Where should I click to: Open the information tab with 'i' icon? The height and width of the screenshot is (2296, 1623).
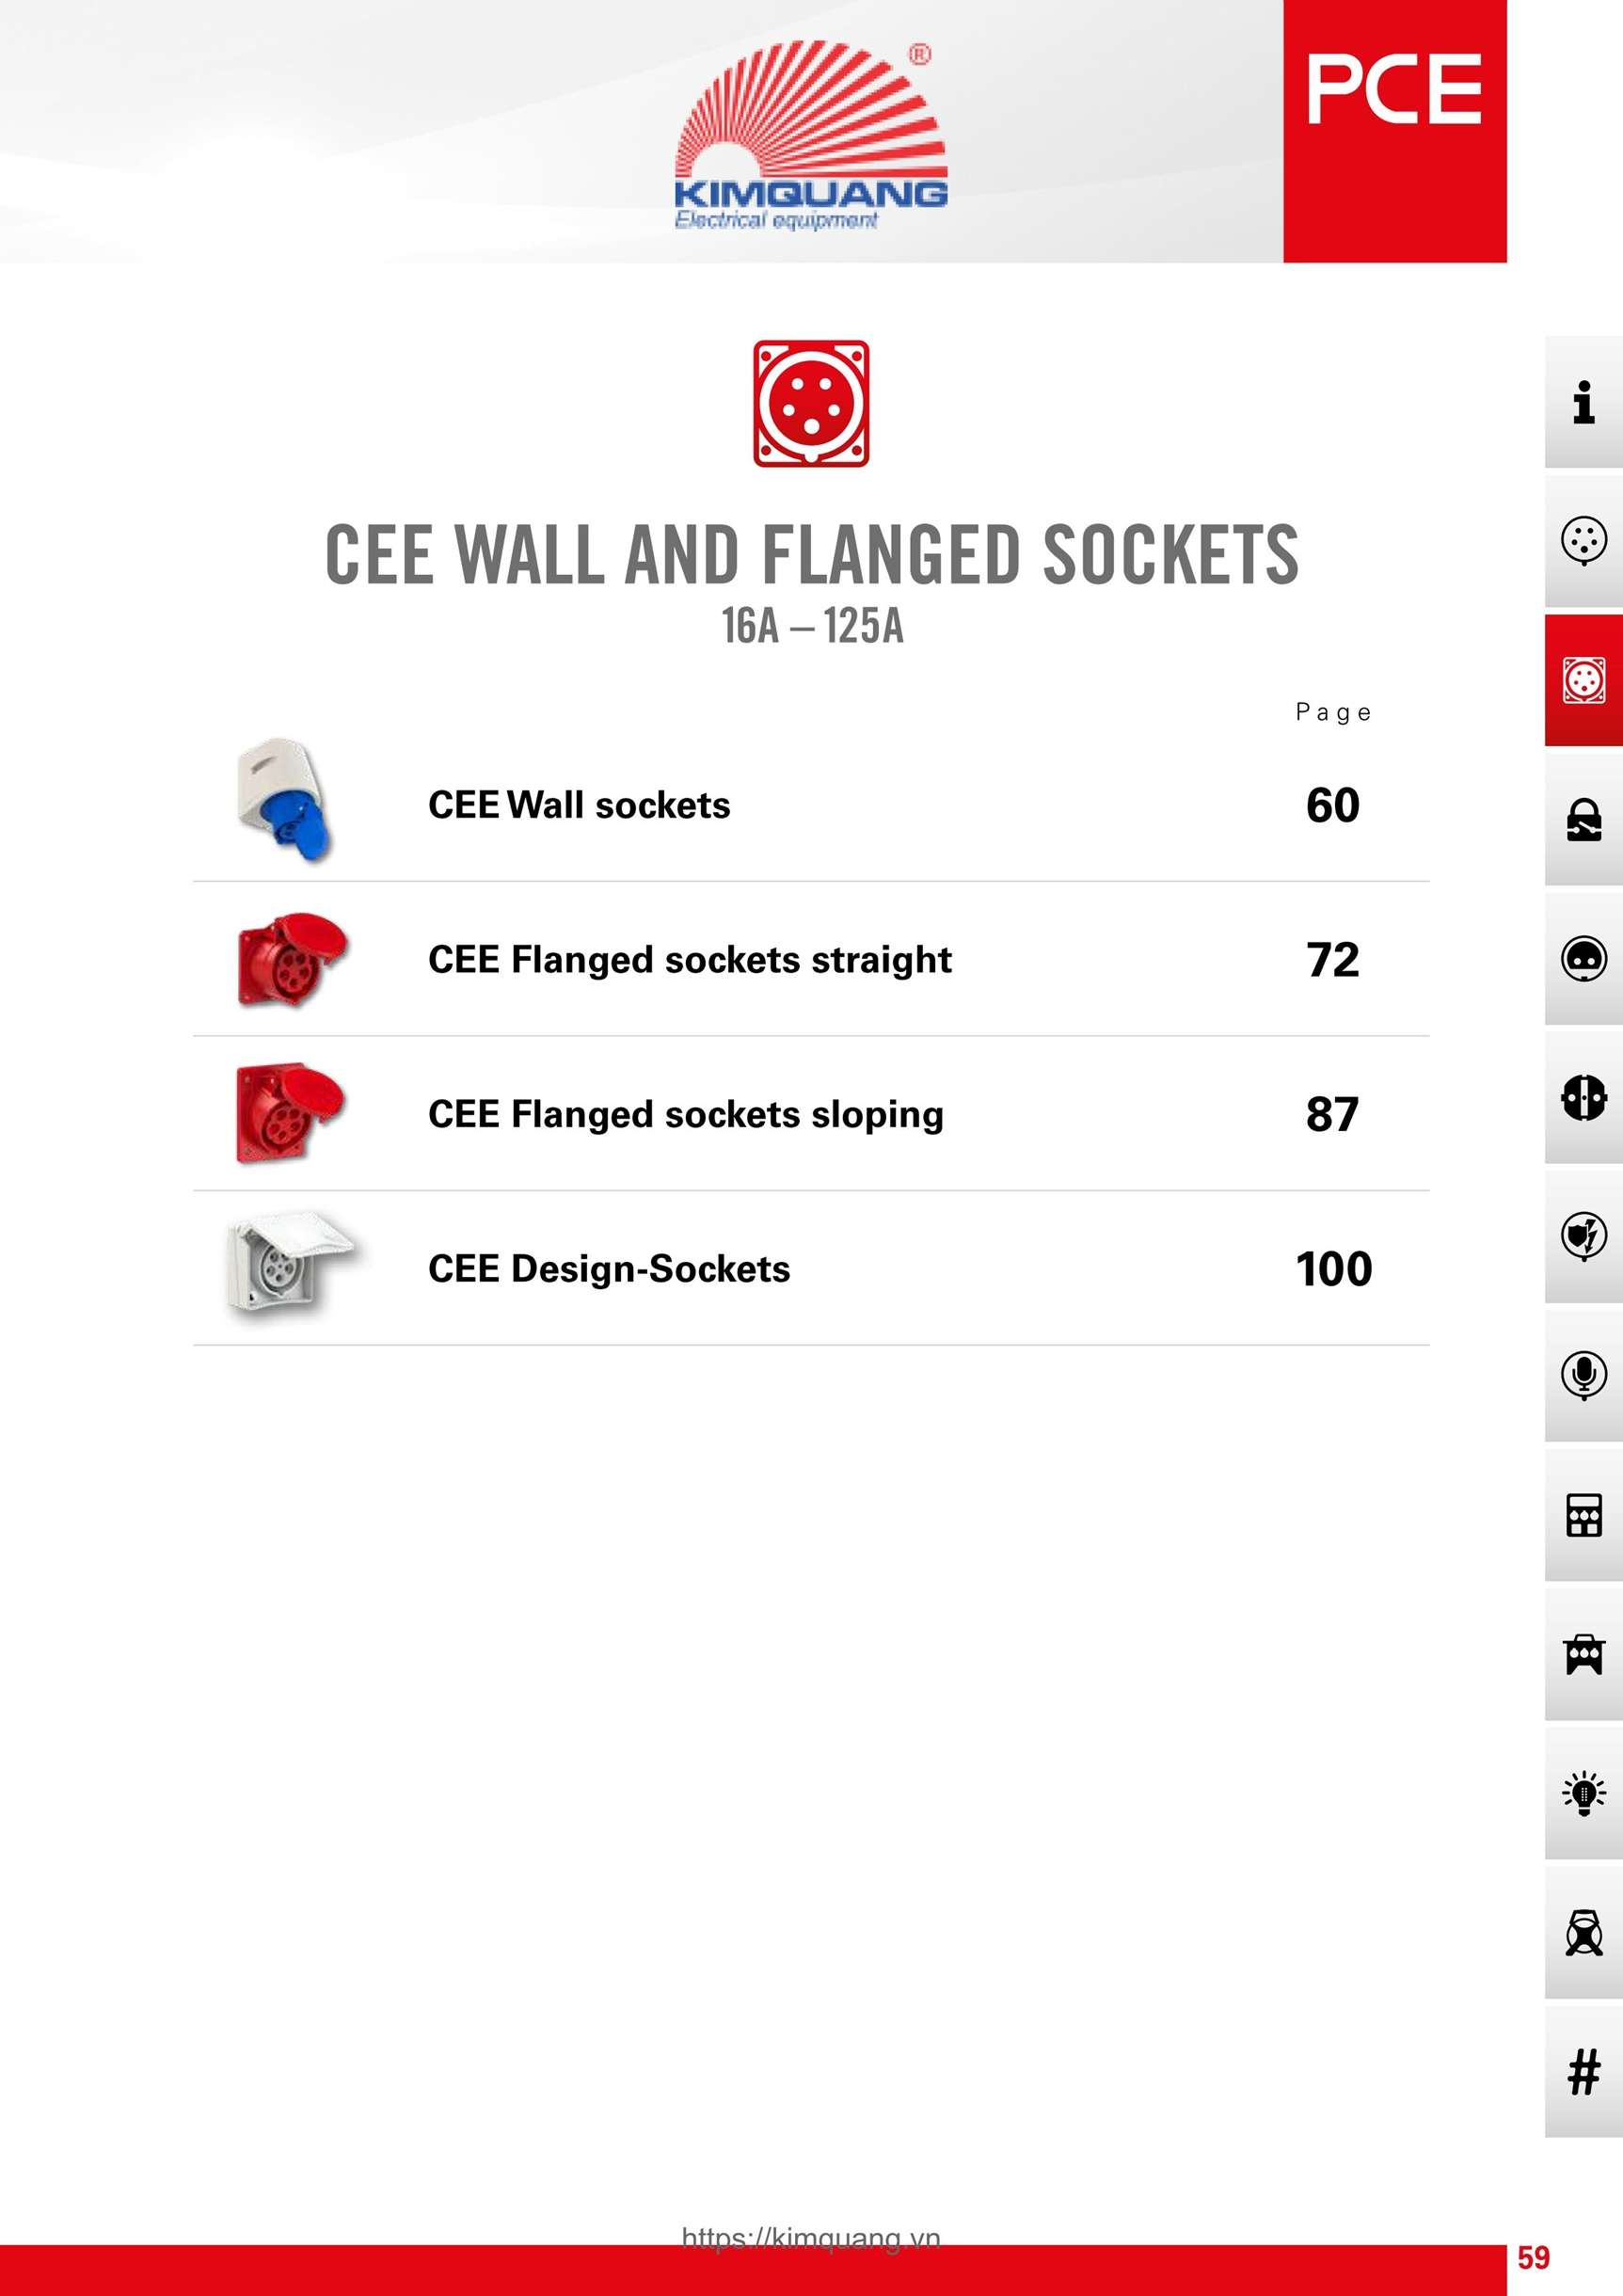click(x=1583, y=402)
